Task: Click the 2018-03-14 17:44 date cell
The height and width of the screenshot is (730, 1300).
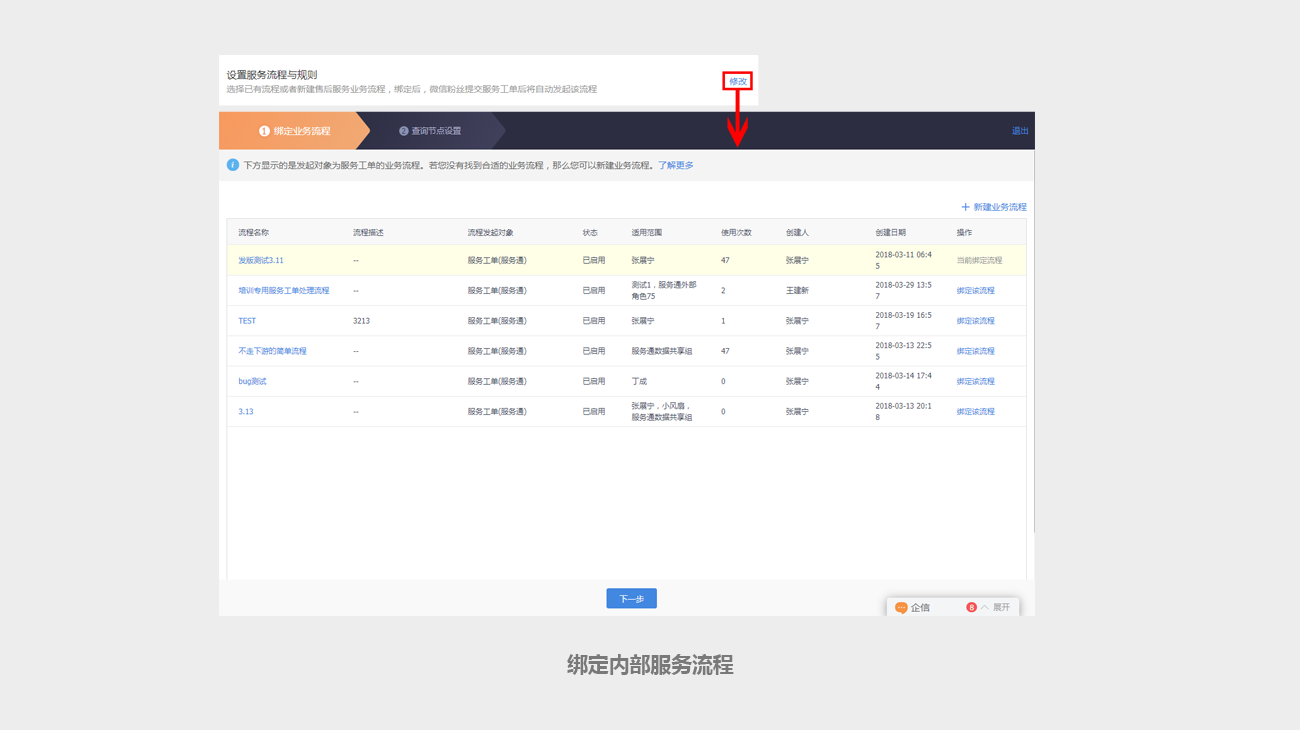Action: point(904,381)
